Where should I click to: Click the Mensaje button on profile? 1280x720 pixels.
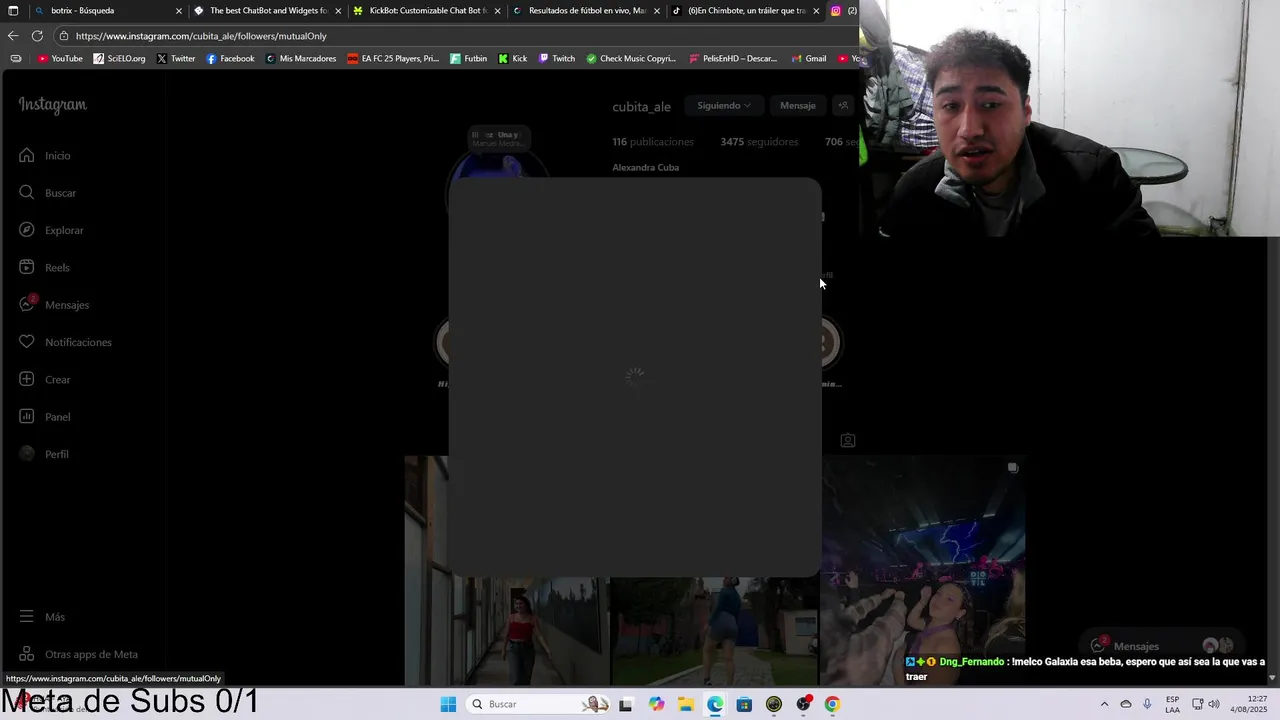point(798,105)
